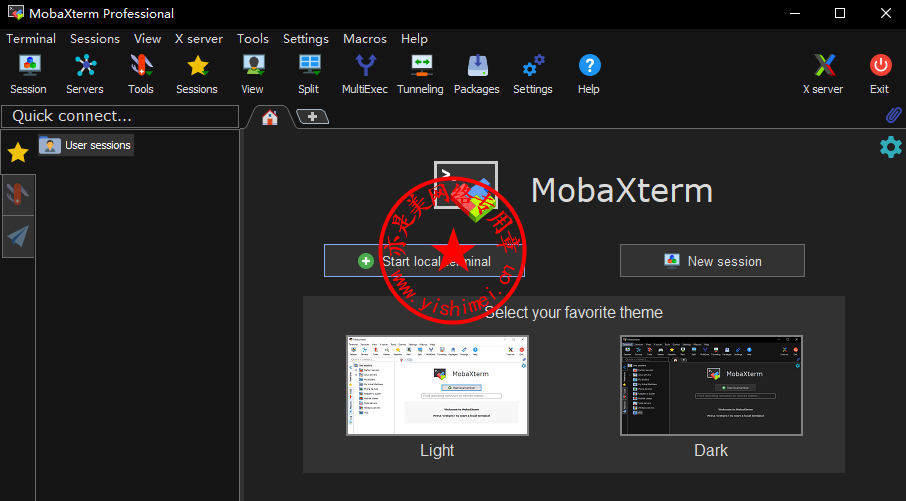This screenshot has height=501, width=906.
Task: Click the Start local terminal button
Action: tap(424, 261)
